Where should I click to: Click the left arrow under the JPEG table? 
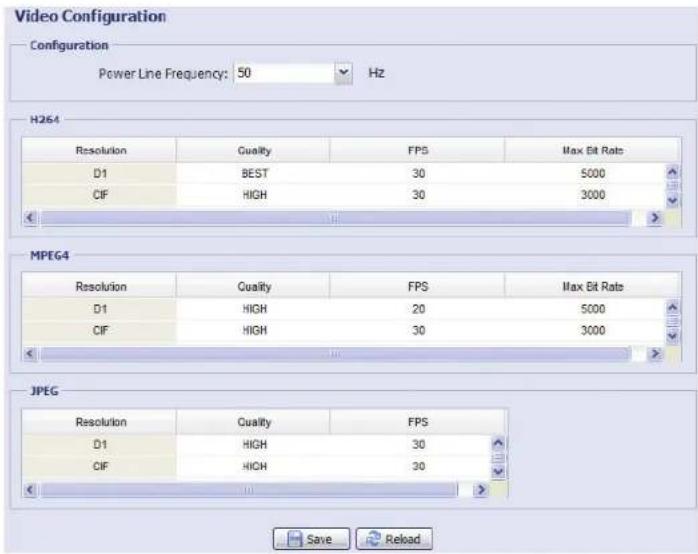(x=30, y=489)
